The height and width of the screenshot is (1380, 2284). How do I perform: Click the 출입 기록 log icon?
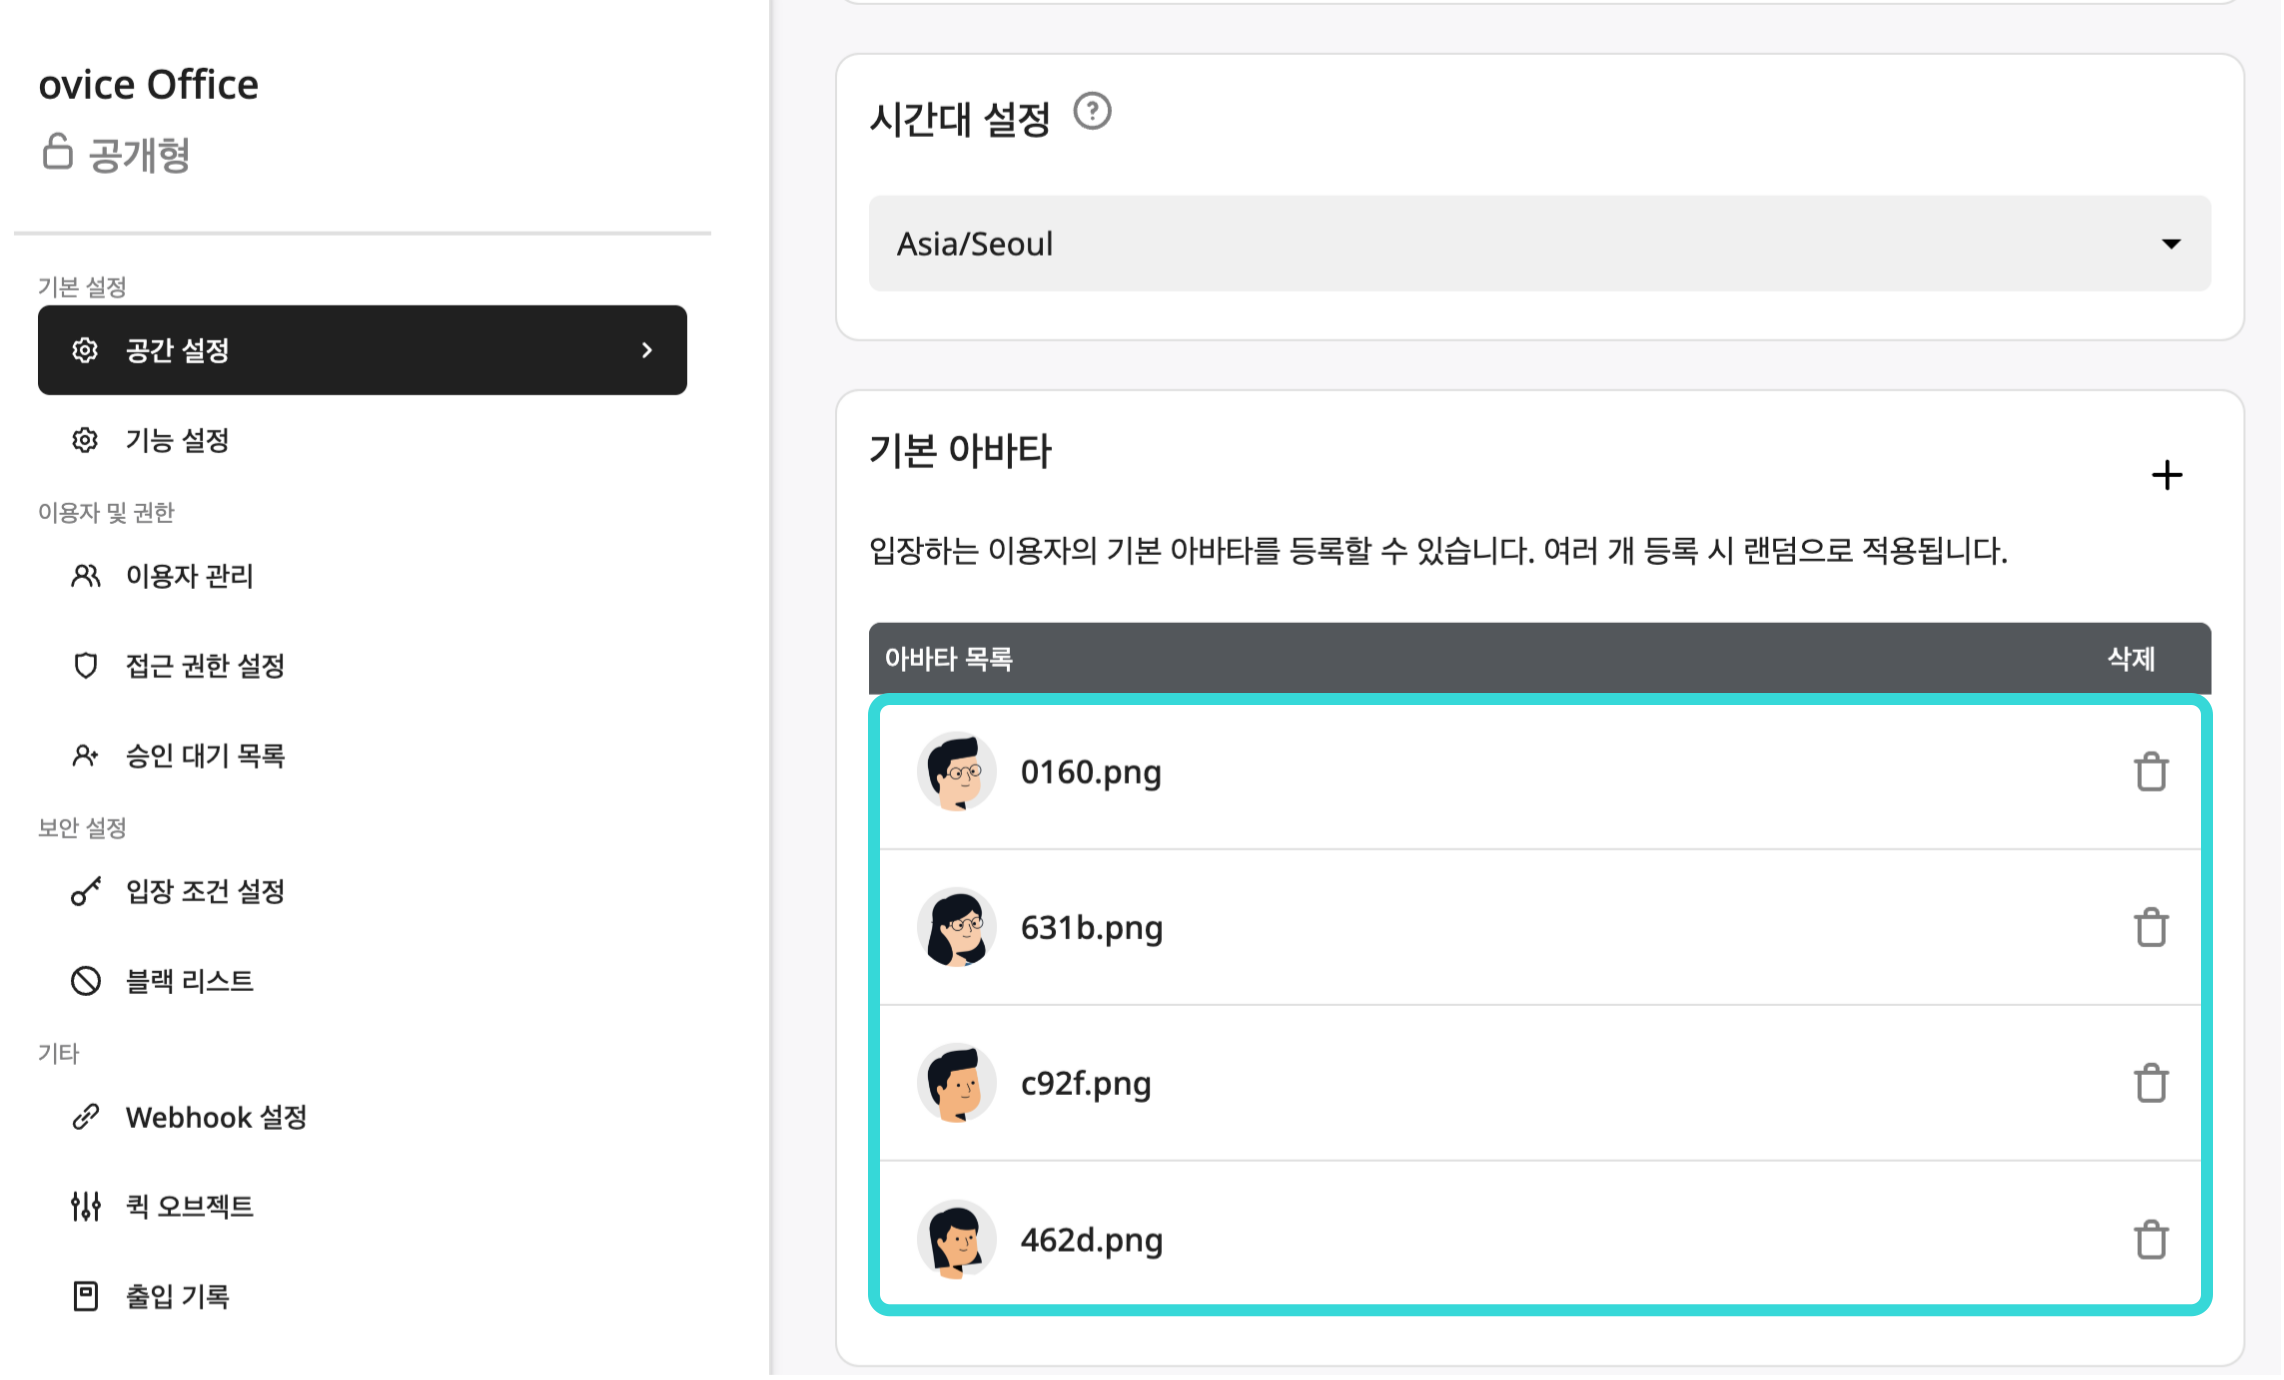pyautogui.click(x=86, y=1296)
